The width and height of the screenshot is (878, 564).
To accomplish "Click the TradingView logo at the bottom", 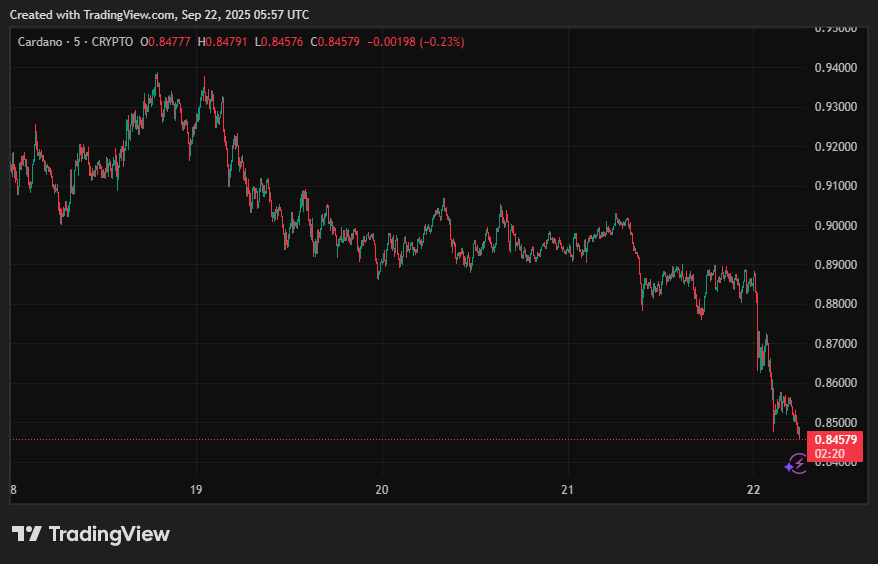I will click(x=91, y=534).
